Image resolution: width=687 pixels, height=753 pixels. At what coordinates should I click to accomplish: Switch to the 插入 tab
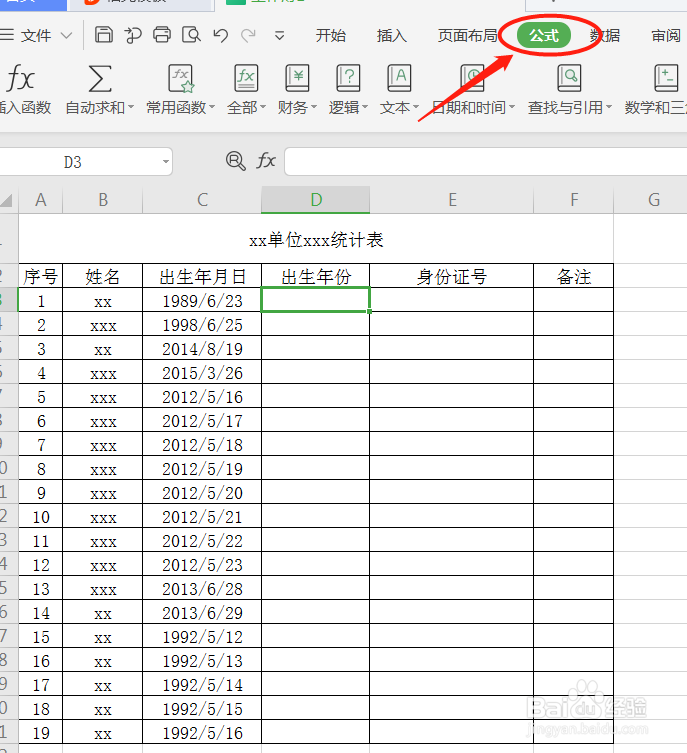coord(392,36)
